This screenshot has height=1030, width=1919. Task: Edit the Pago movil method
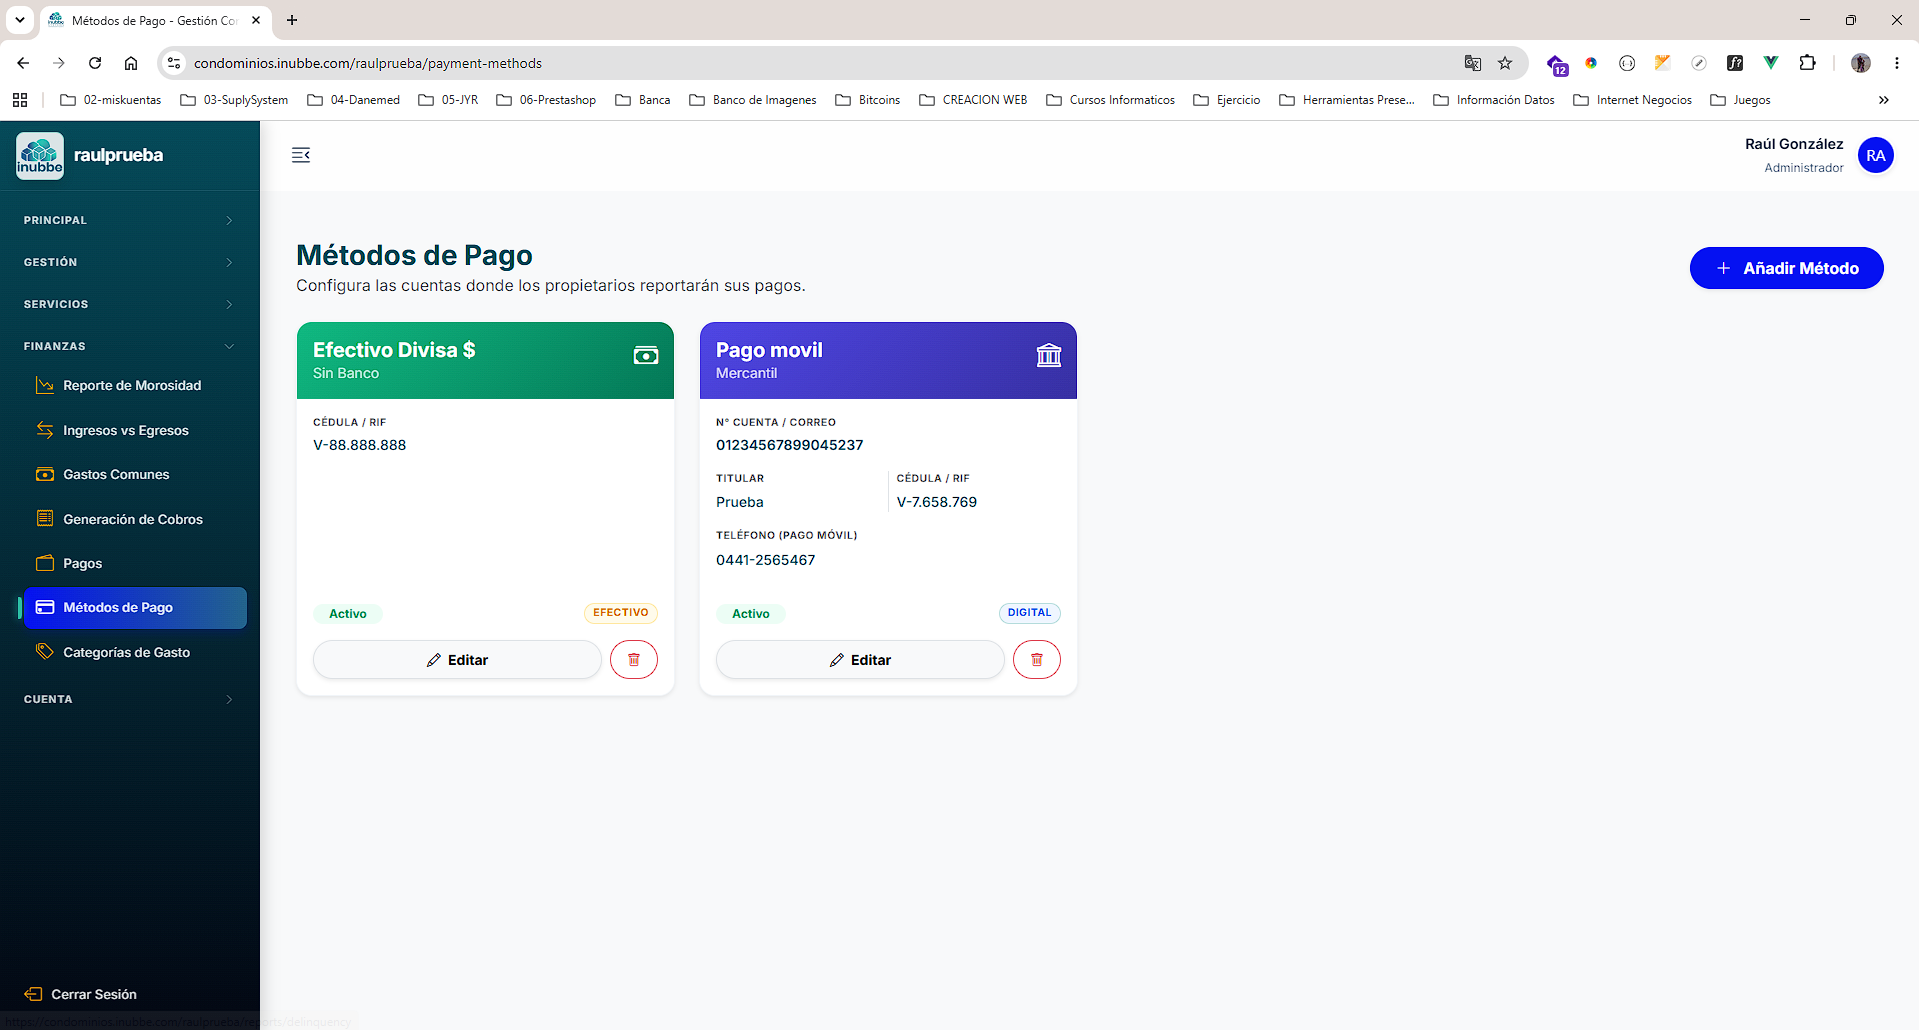click(860, 660)
